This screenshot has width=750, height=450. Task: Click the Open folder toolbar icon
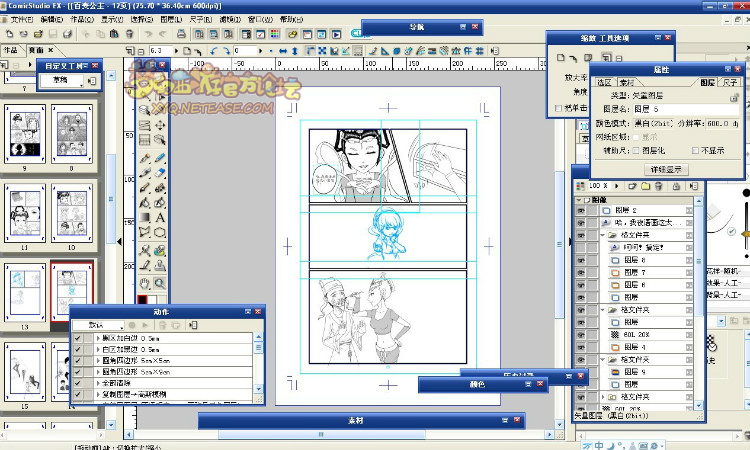point(38,34)
